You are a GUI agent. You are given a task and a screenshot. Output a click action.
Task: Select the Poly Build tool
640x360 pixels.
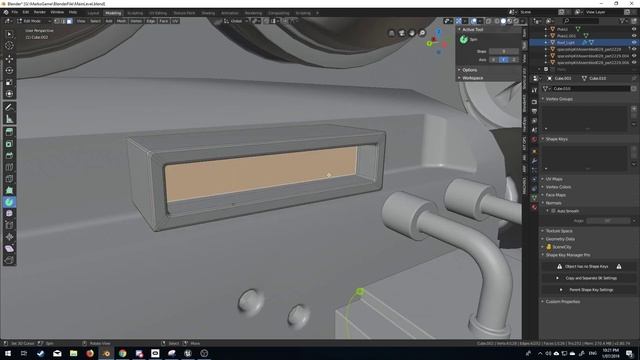9,190
